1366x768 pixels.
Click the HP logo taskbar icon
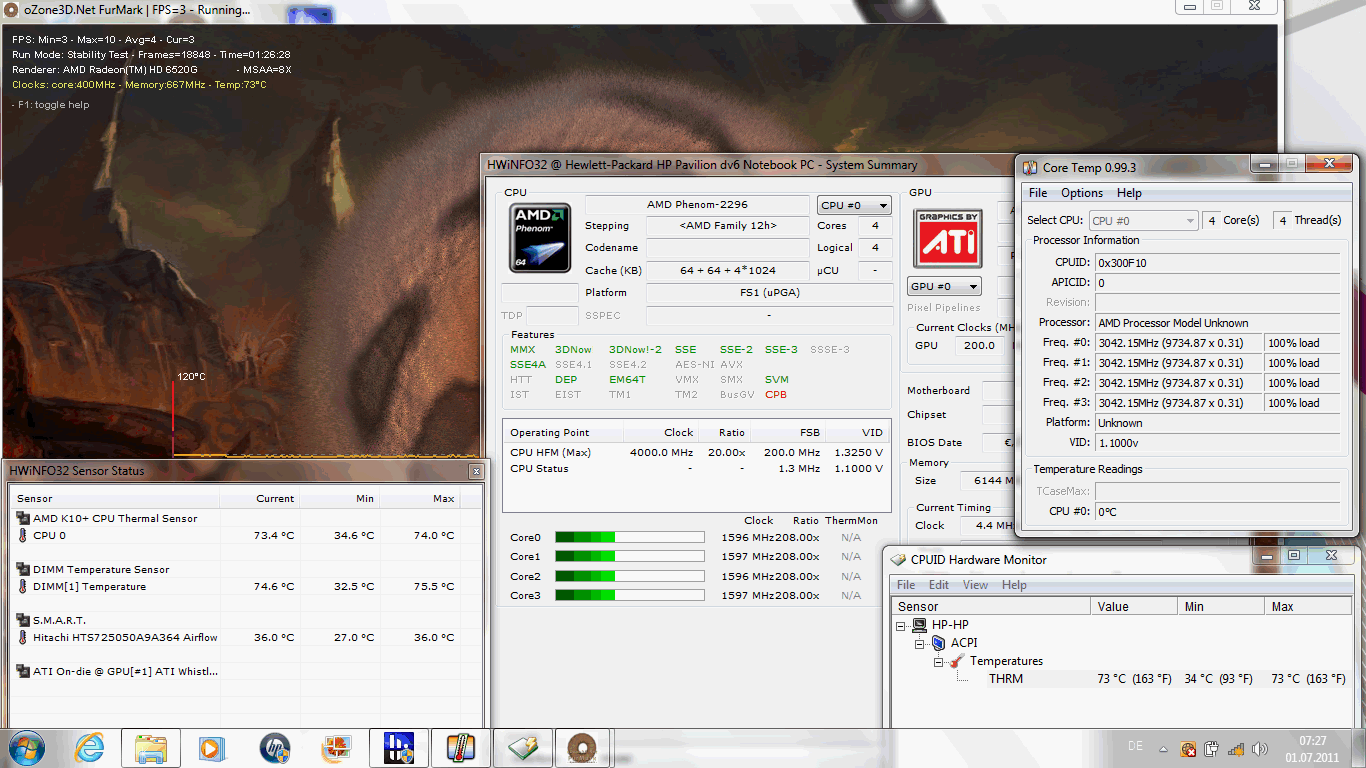point(274,747)
